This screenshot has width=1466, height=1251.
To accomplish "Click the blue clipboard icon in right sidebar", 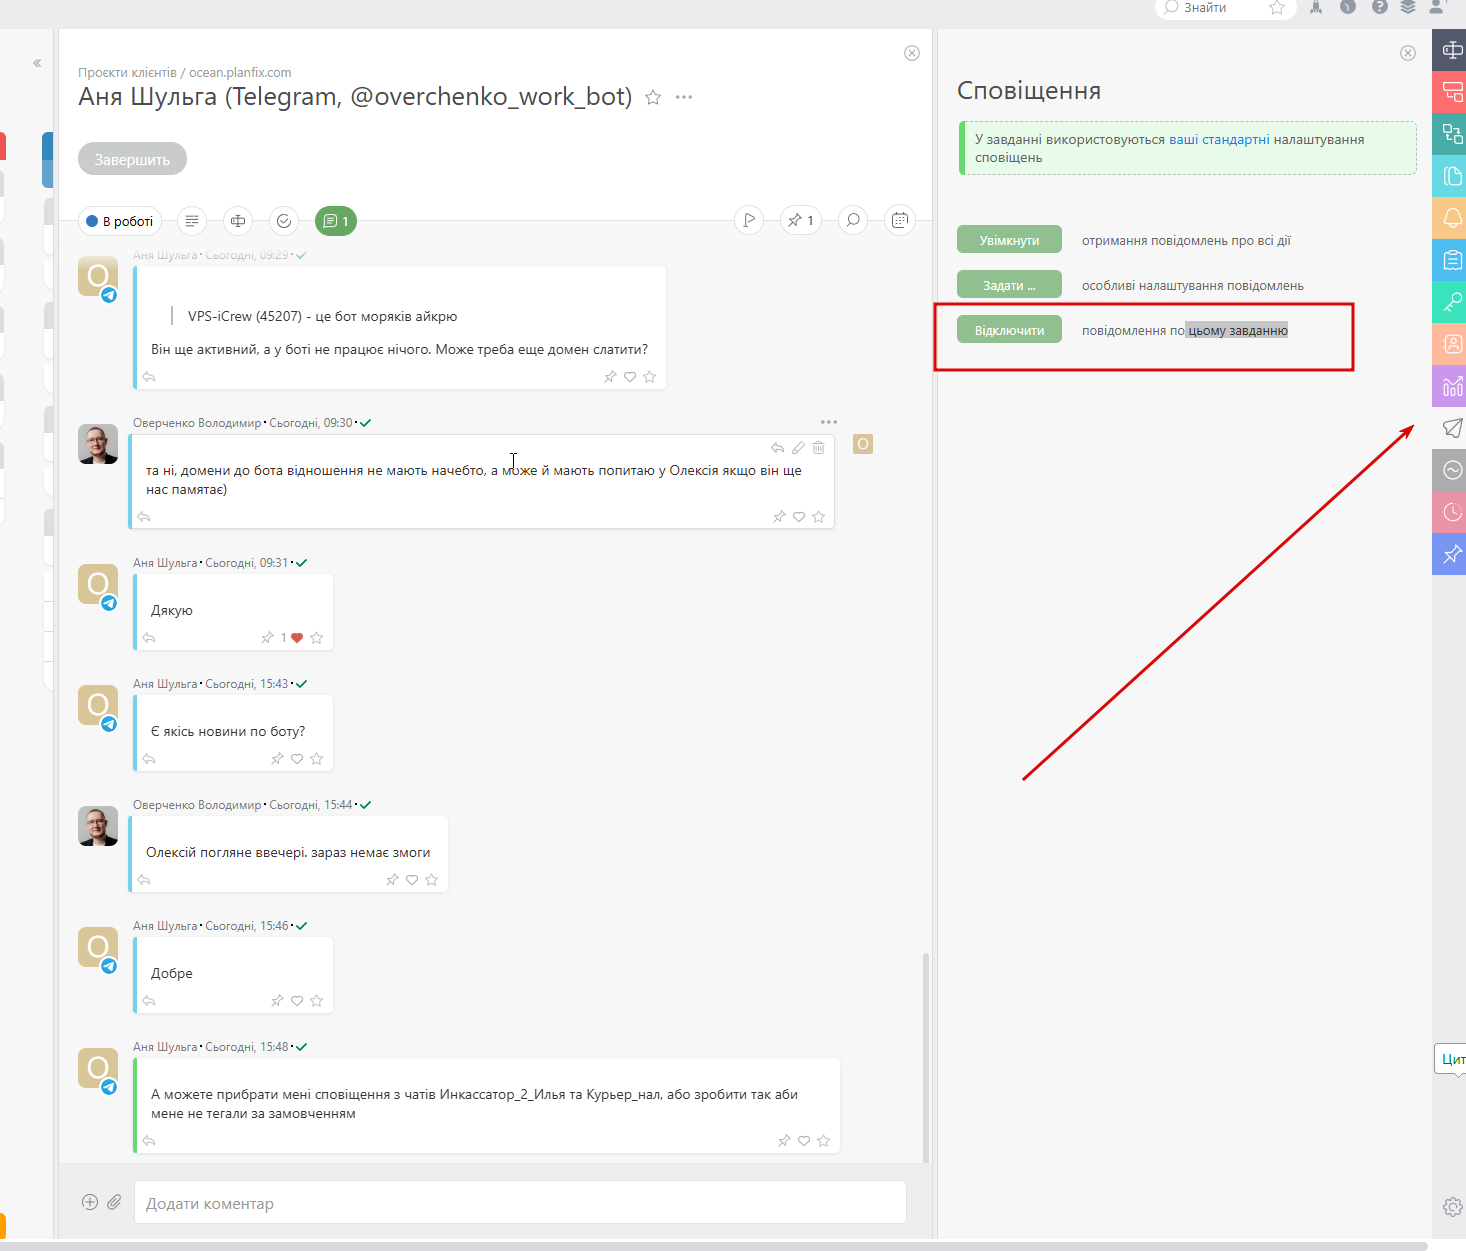I will click(x=1451, y=260).
